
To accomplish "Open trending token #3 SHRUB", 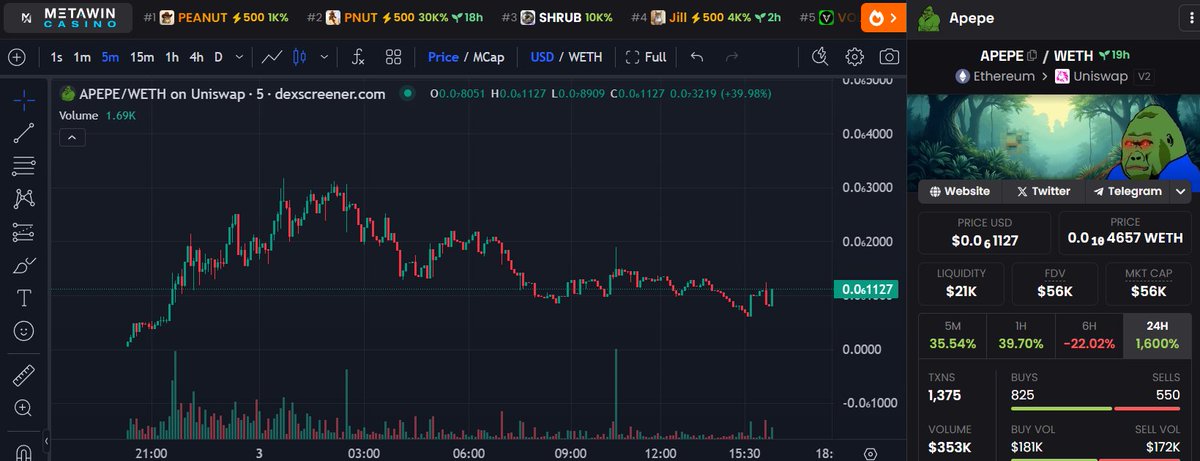I will point(559,18).
